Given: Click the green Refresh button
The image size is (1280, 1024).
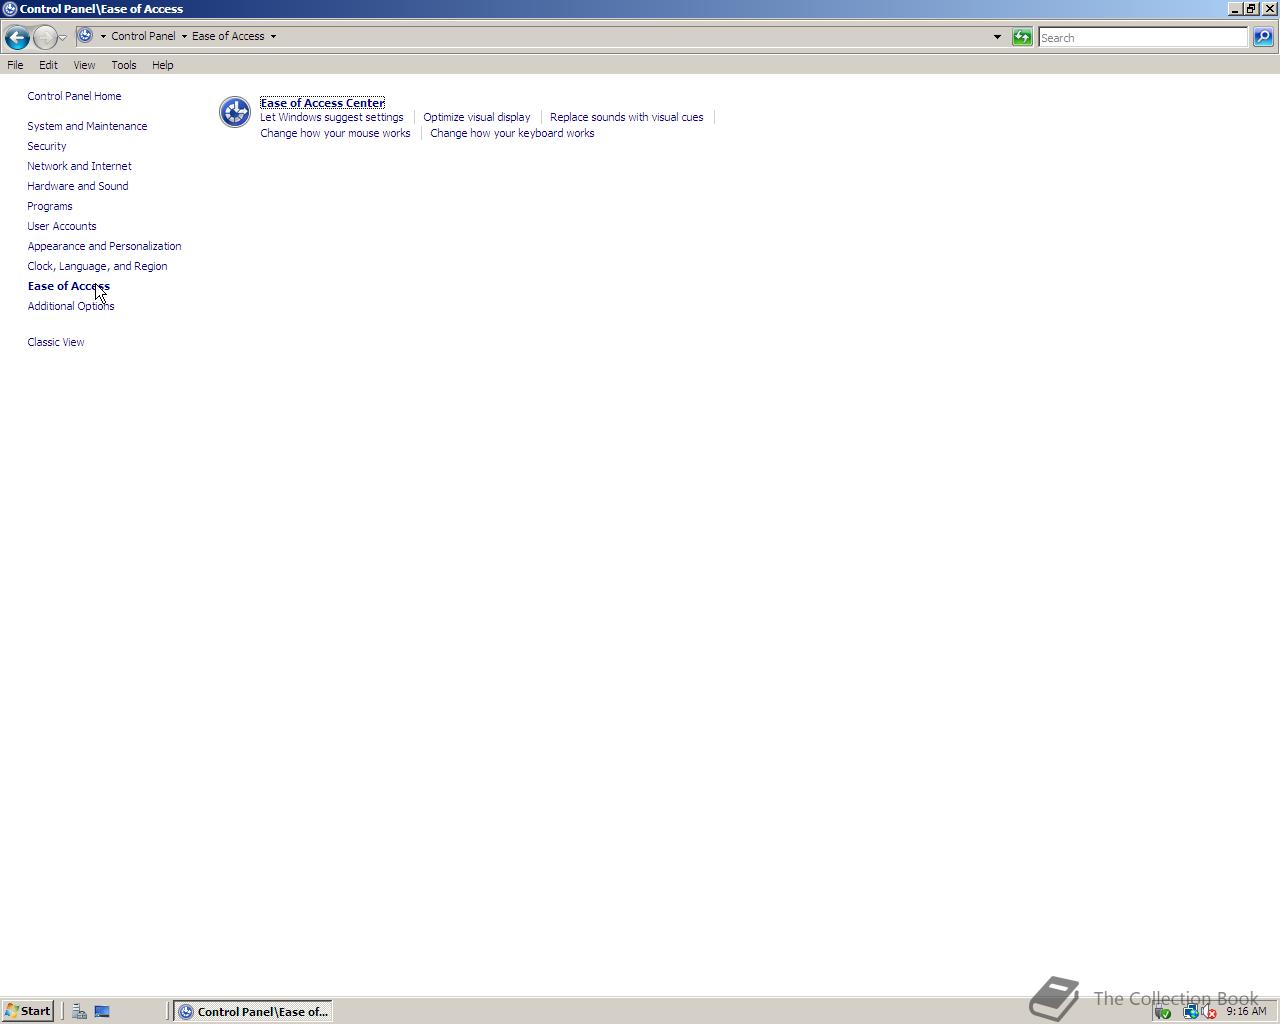Looking at the screenshot, I should coord(1022,37).
